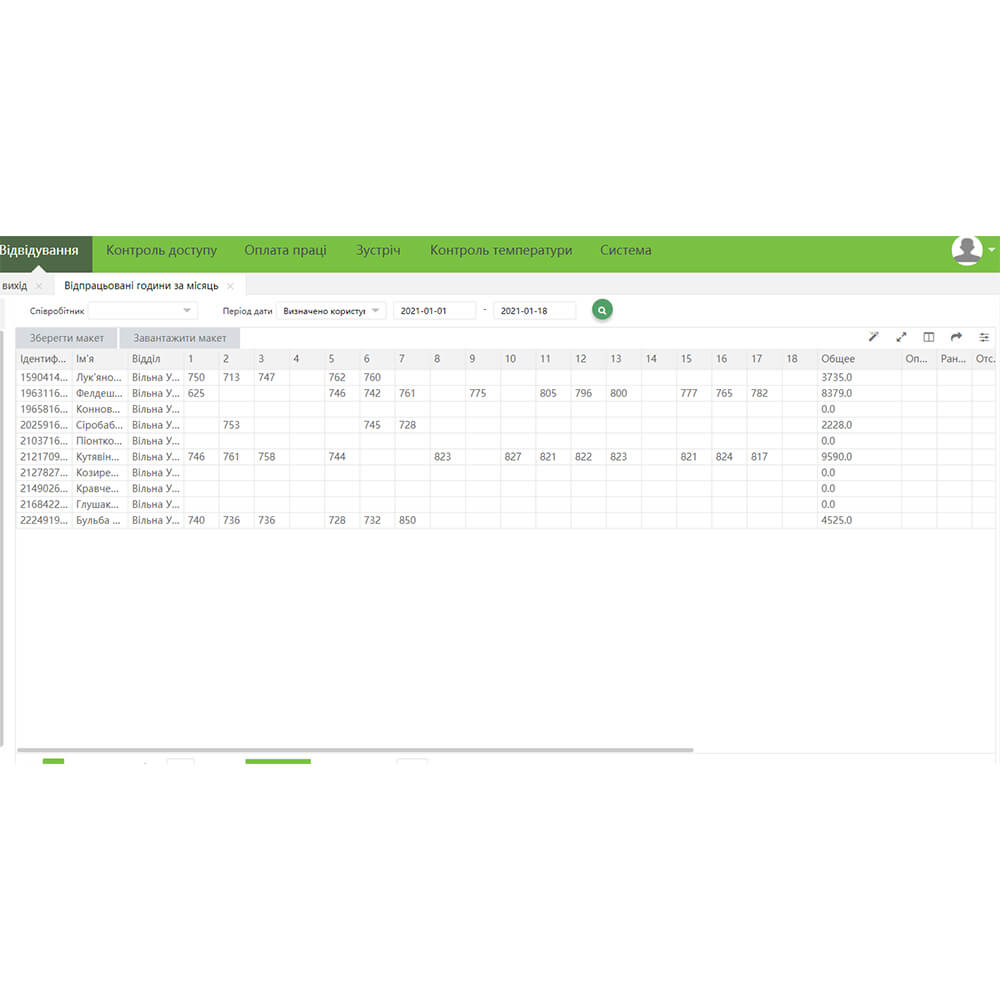Open the Оплата праці menu
Screen dimensions: 1000x1000
[x=285, y=250]
